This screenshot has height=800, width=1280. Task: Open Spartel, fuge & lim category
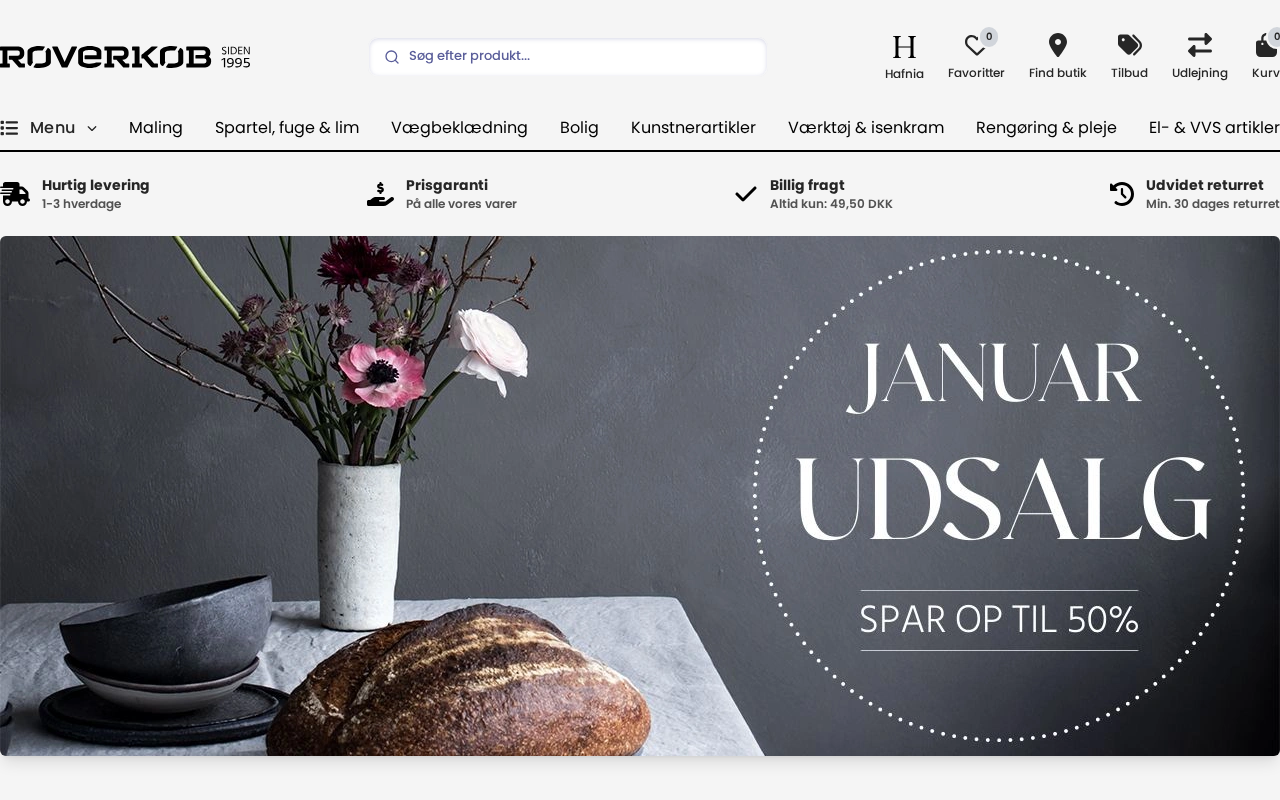click(x=287, y=128)
